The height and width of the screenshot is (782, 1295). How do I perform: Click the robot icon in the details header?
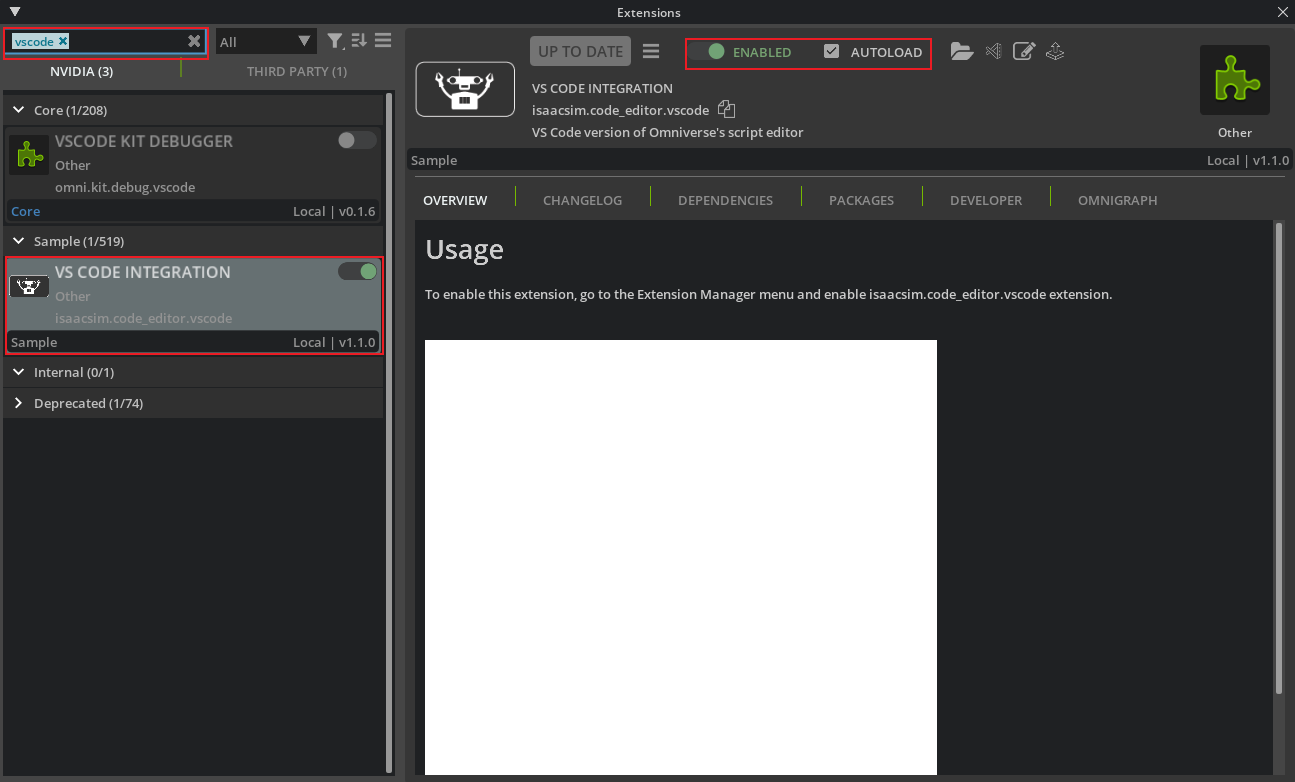465,89
